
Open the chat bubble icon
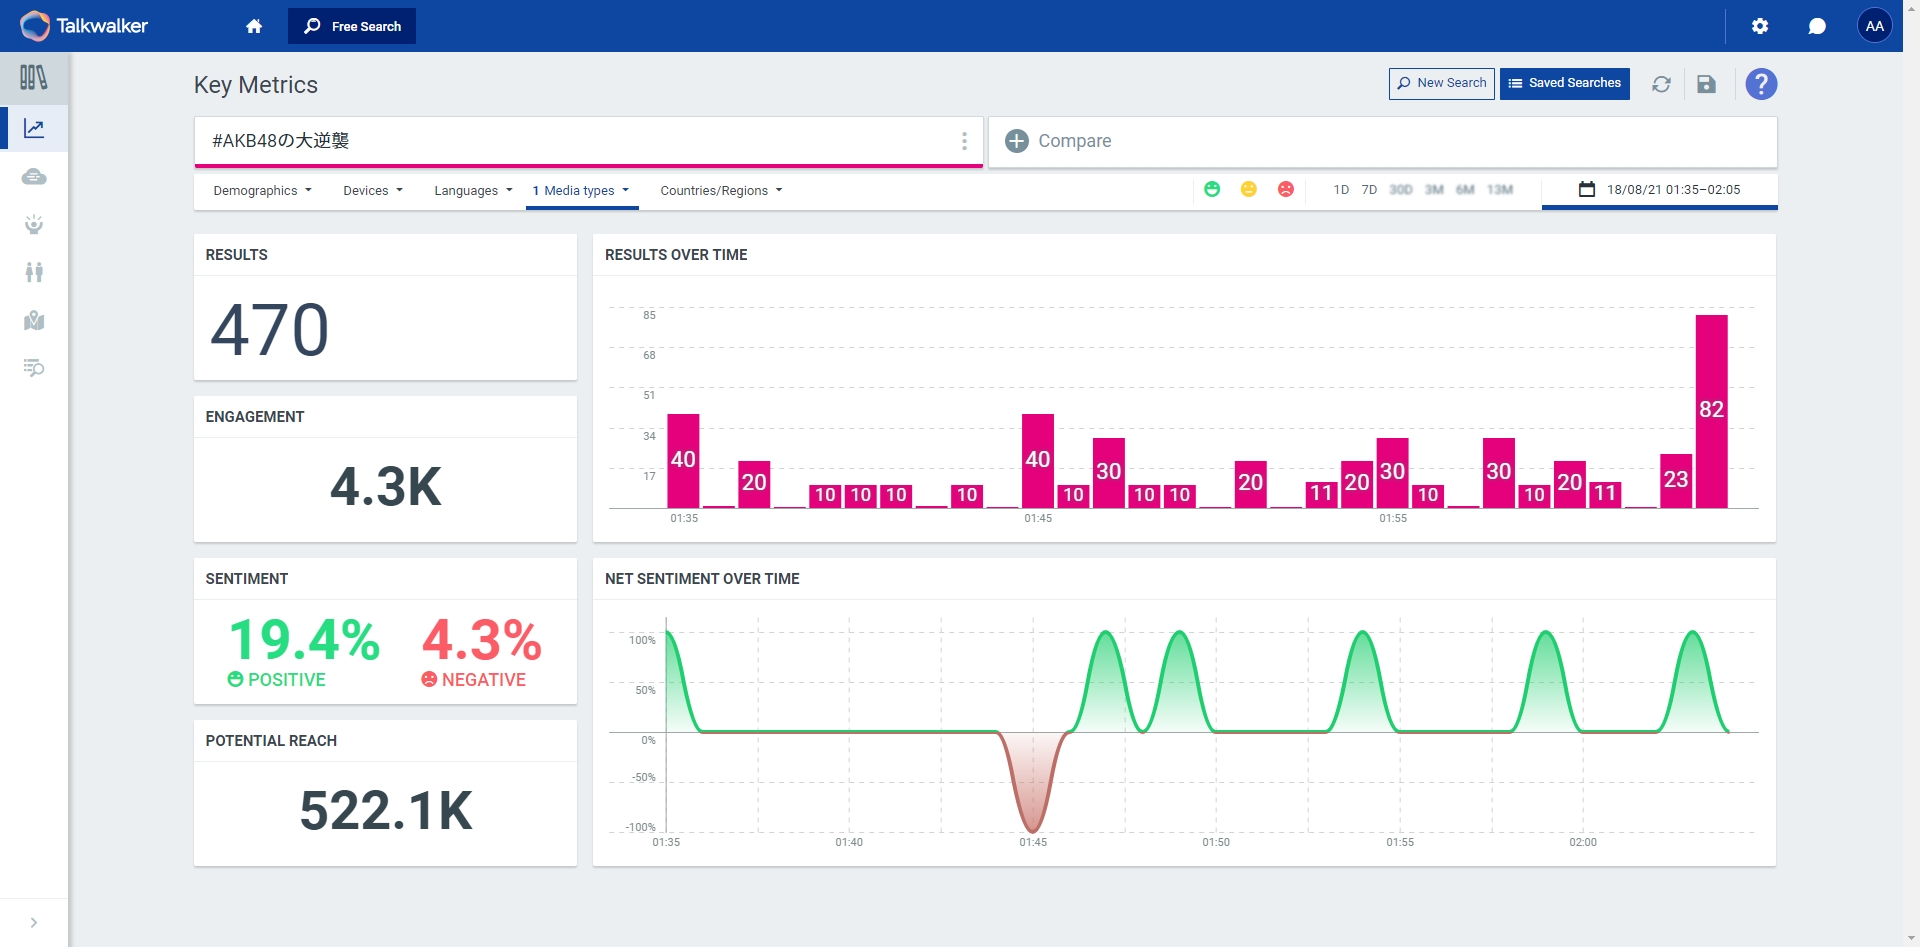click(x=1817, y=26)
